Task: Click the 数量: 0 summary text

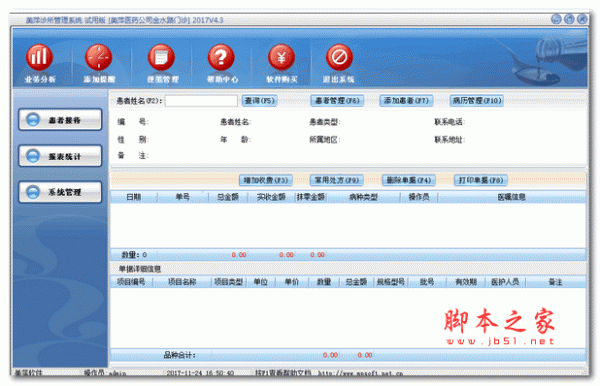Action: click(134, 255)
